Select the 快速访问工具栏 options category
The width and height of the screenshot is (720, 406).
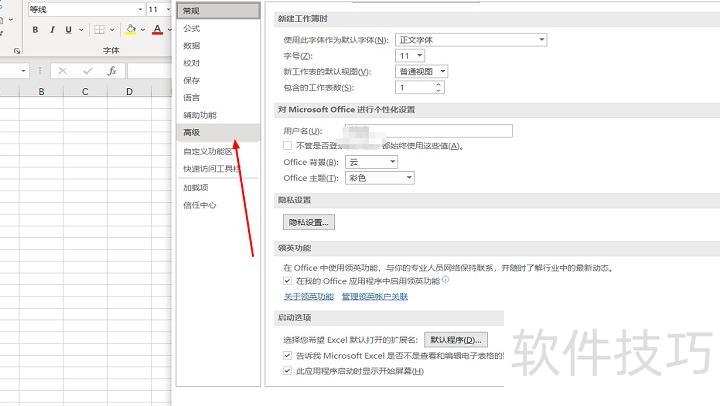[x=218, y=169]
